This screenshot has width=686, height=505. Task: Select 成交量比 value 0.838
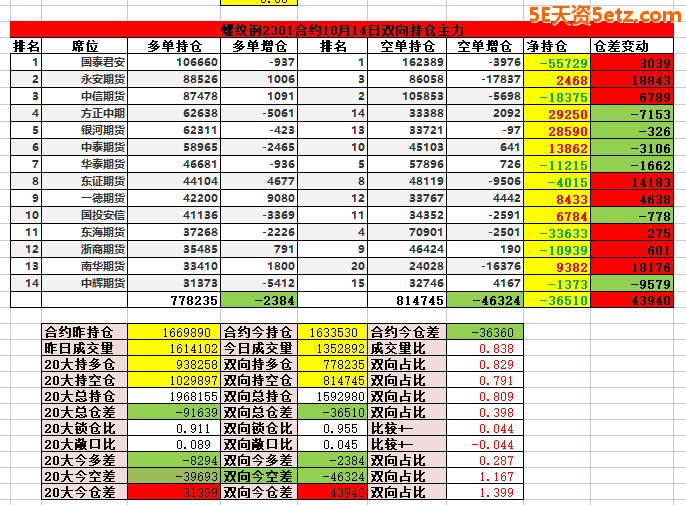pyautogui.click(x=485, y=348)
